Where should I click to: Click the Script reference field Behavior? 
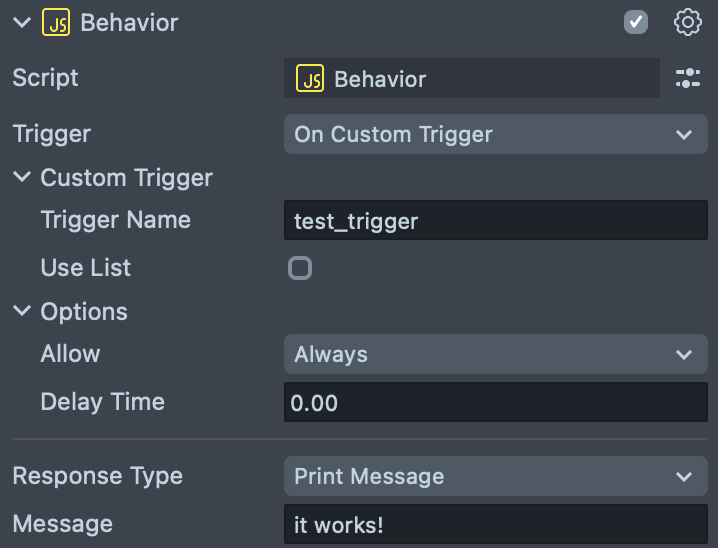pyautogui.click(x=470, y=79)
